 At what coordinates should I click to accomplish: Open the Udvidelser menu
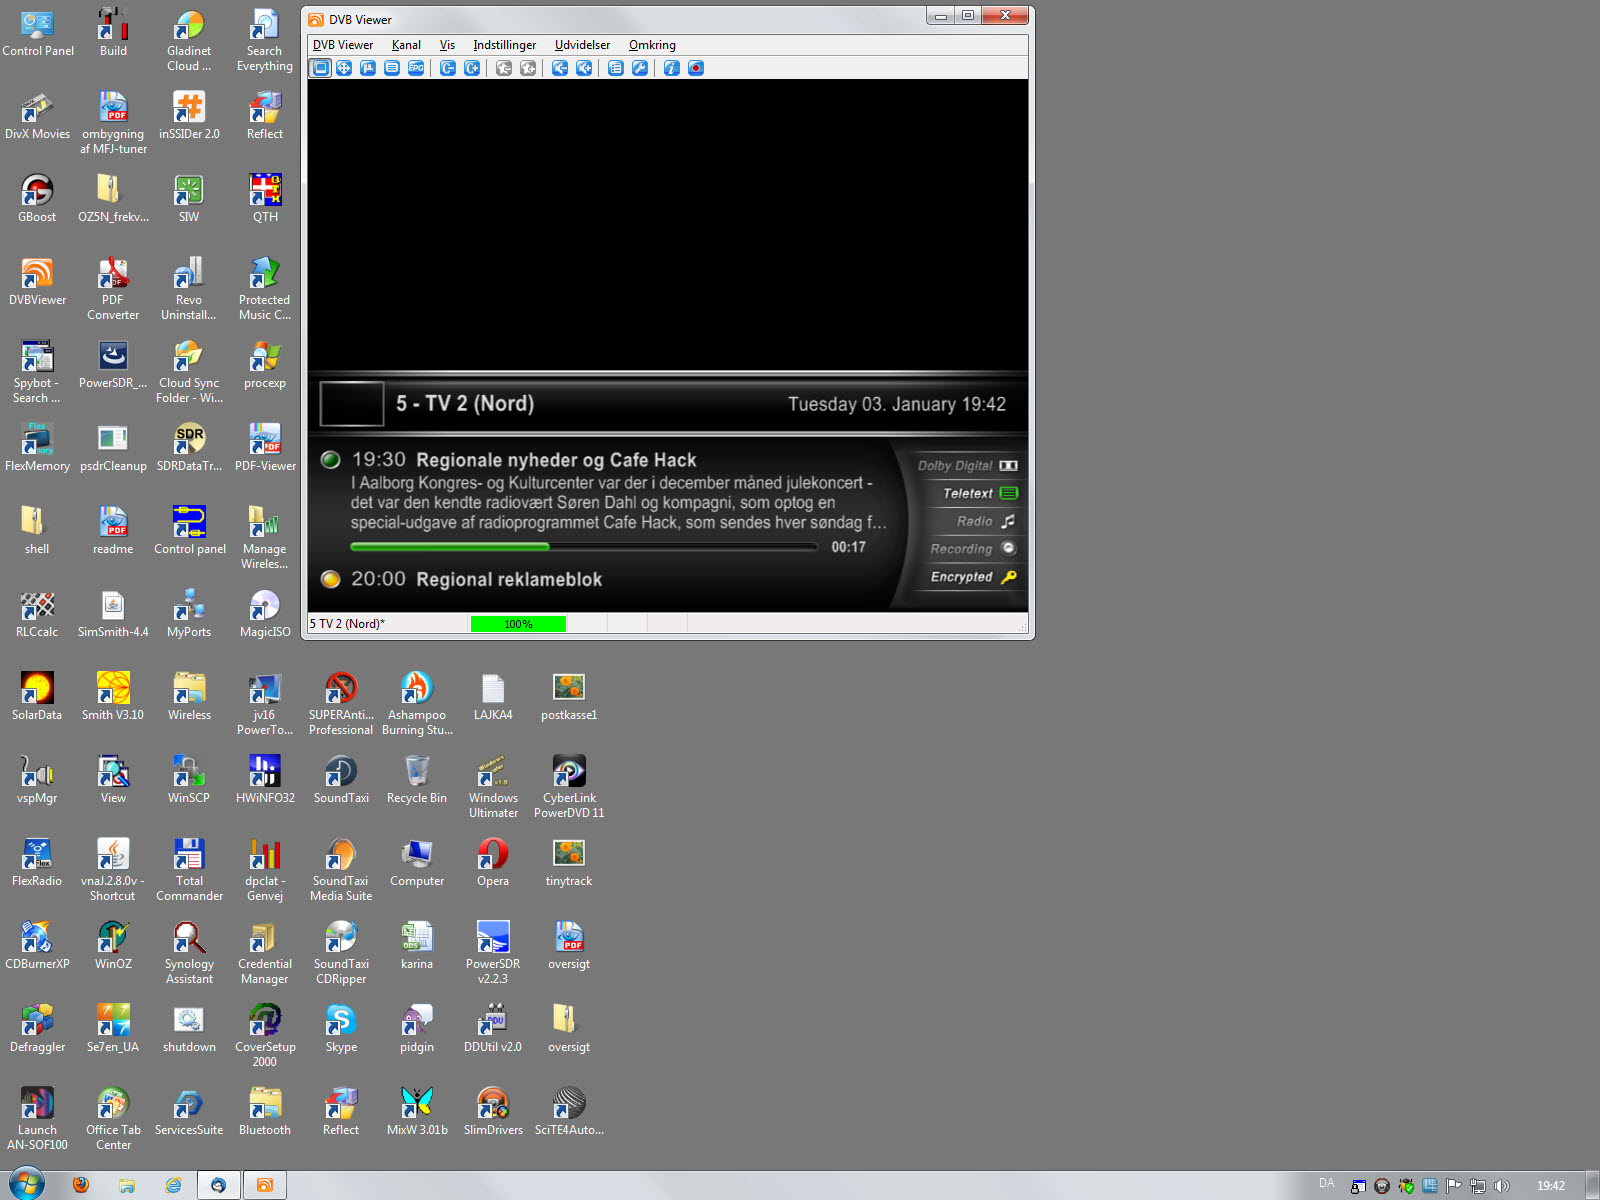click(582, 45)
